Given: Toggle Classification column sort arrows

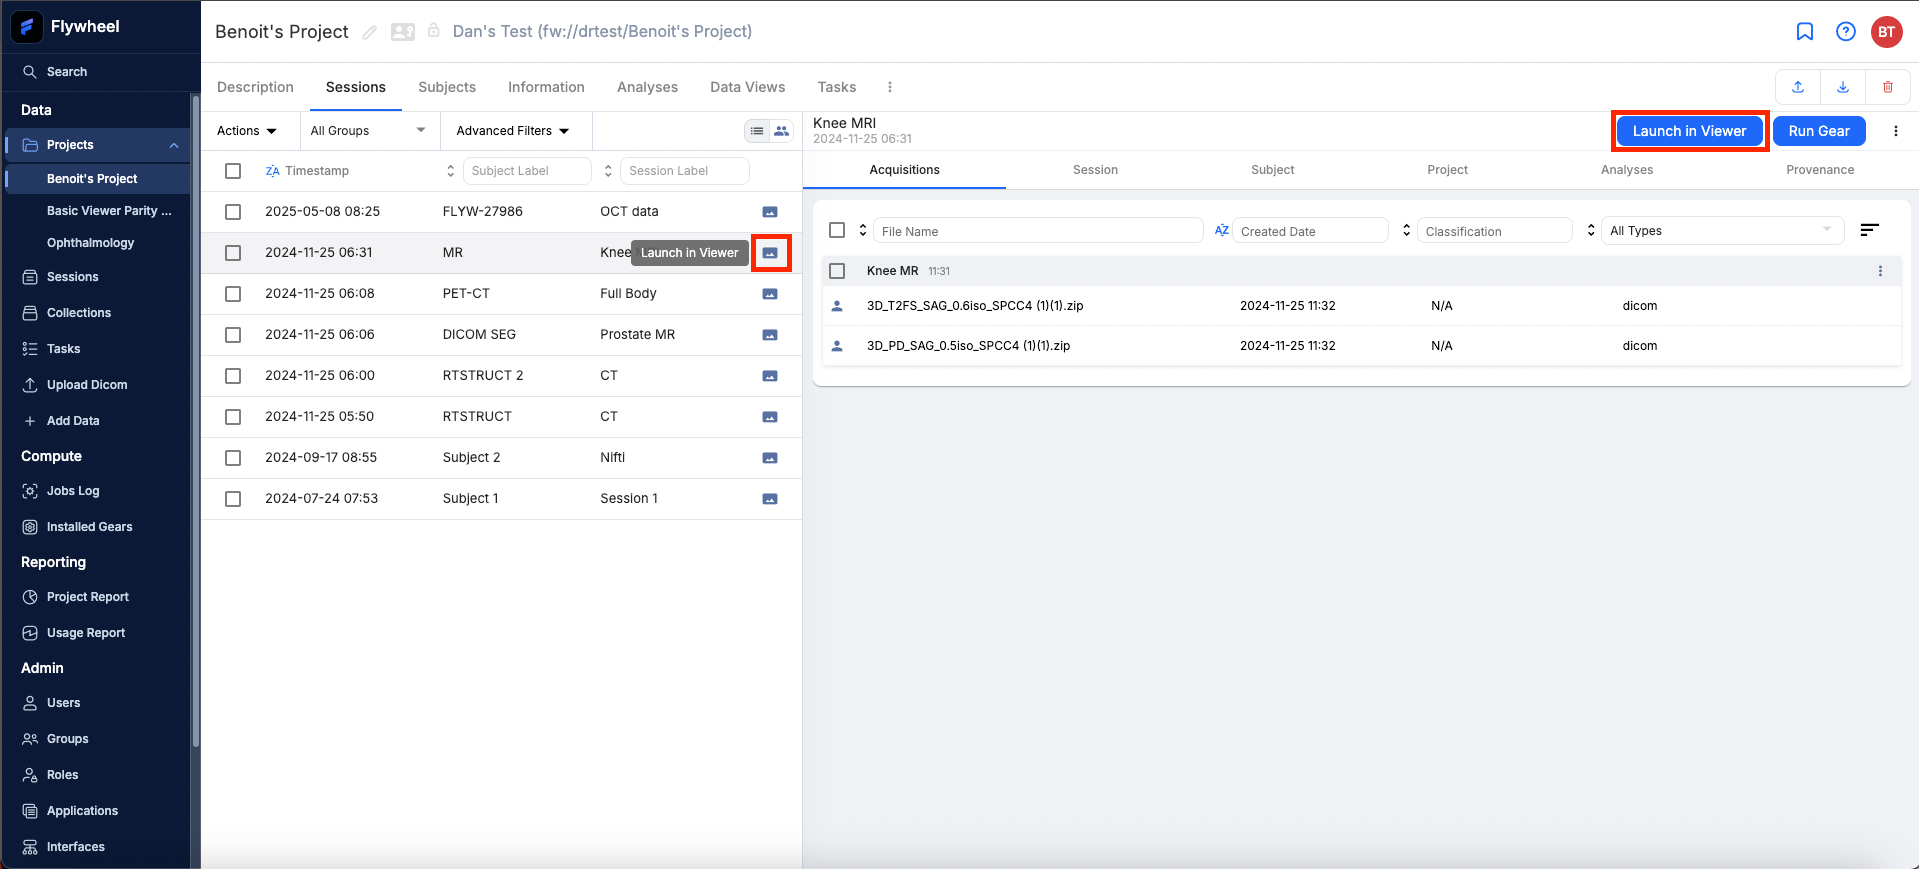Looking at the screenshot, I should pyautogui.click(x=1407, y=230).
